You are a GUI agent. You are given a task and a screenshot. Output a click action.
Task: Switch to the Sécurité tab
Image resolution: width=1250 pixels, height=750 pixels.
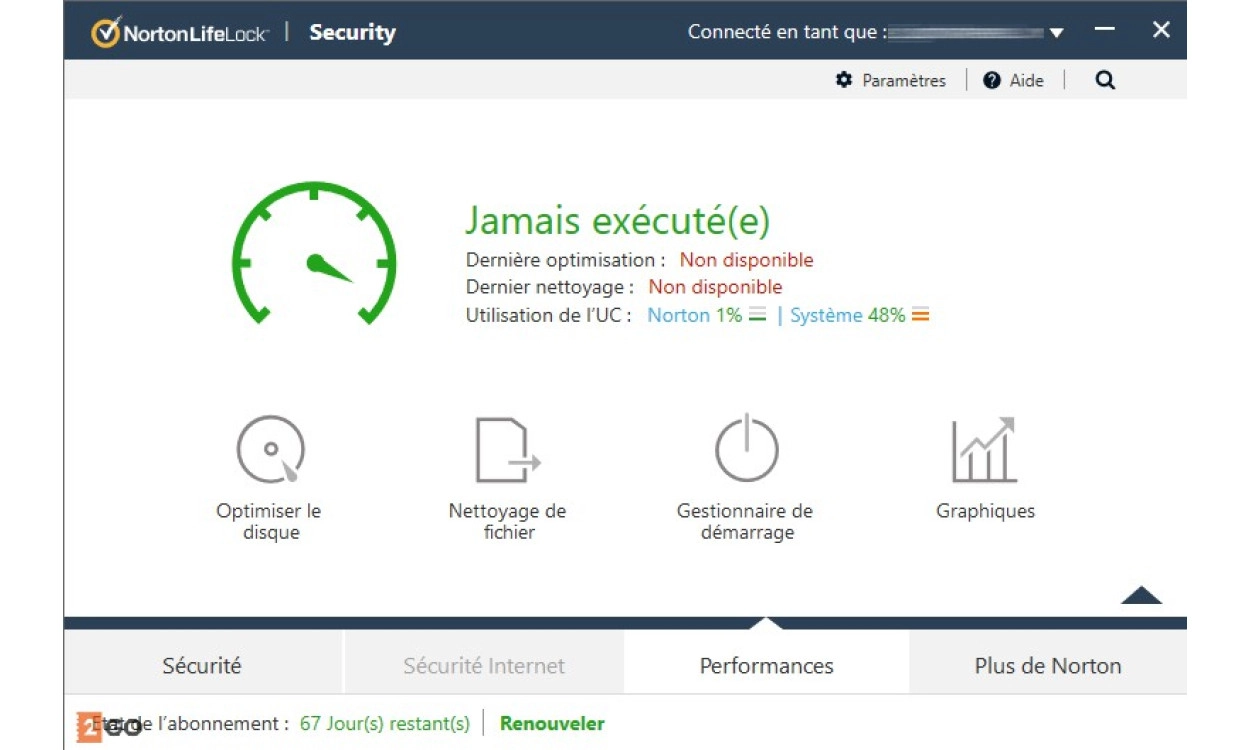[202, 666]
